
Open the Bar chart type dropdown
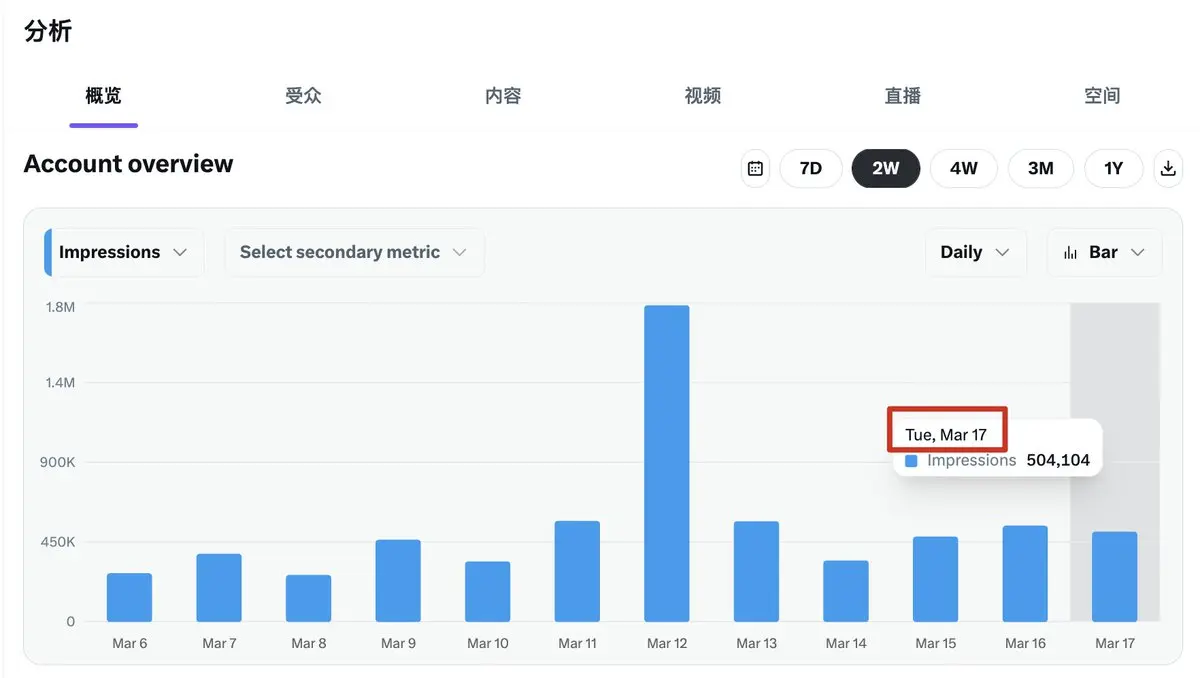coord(1105,252)
